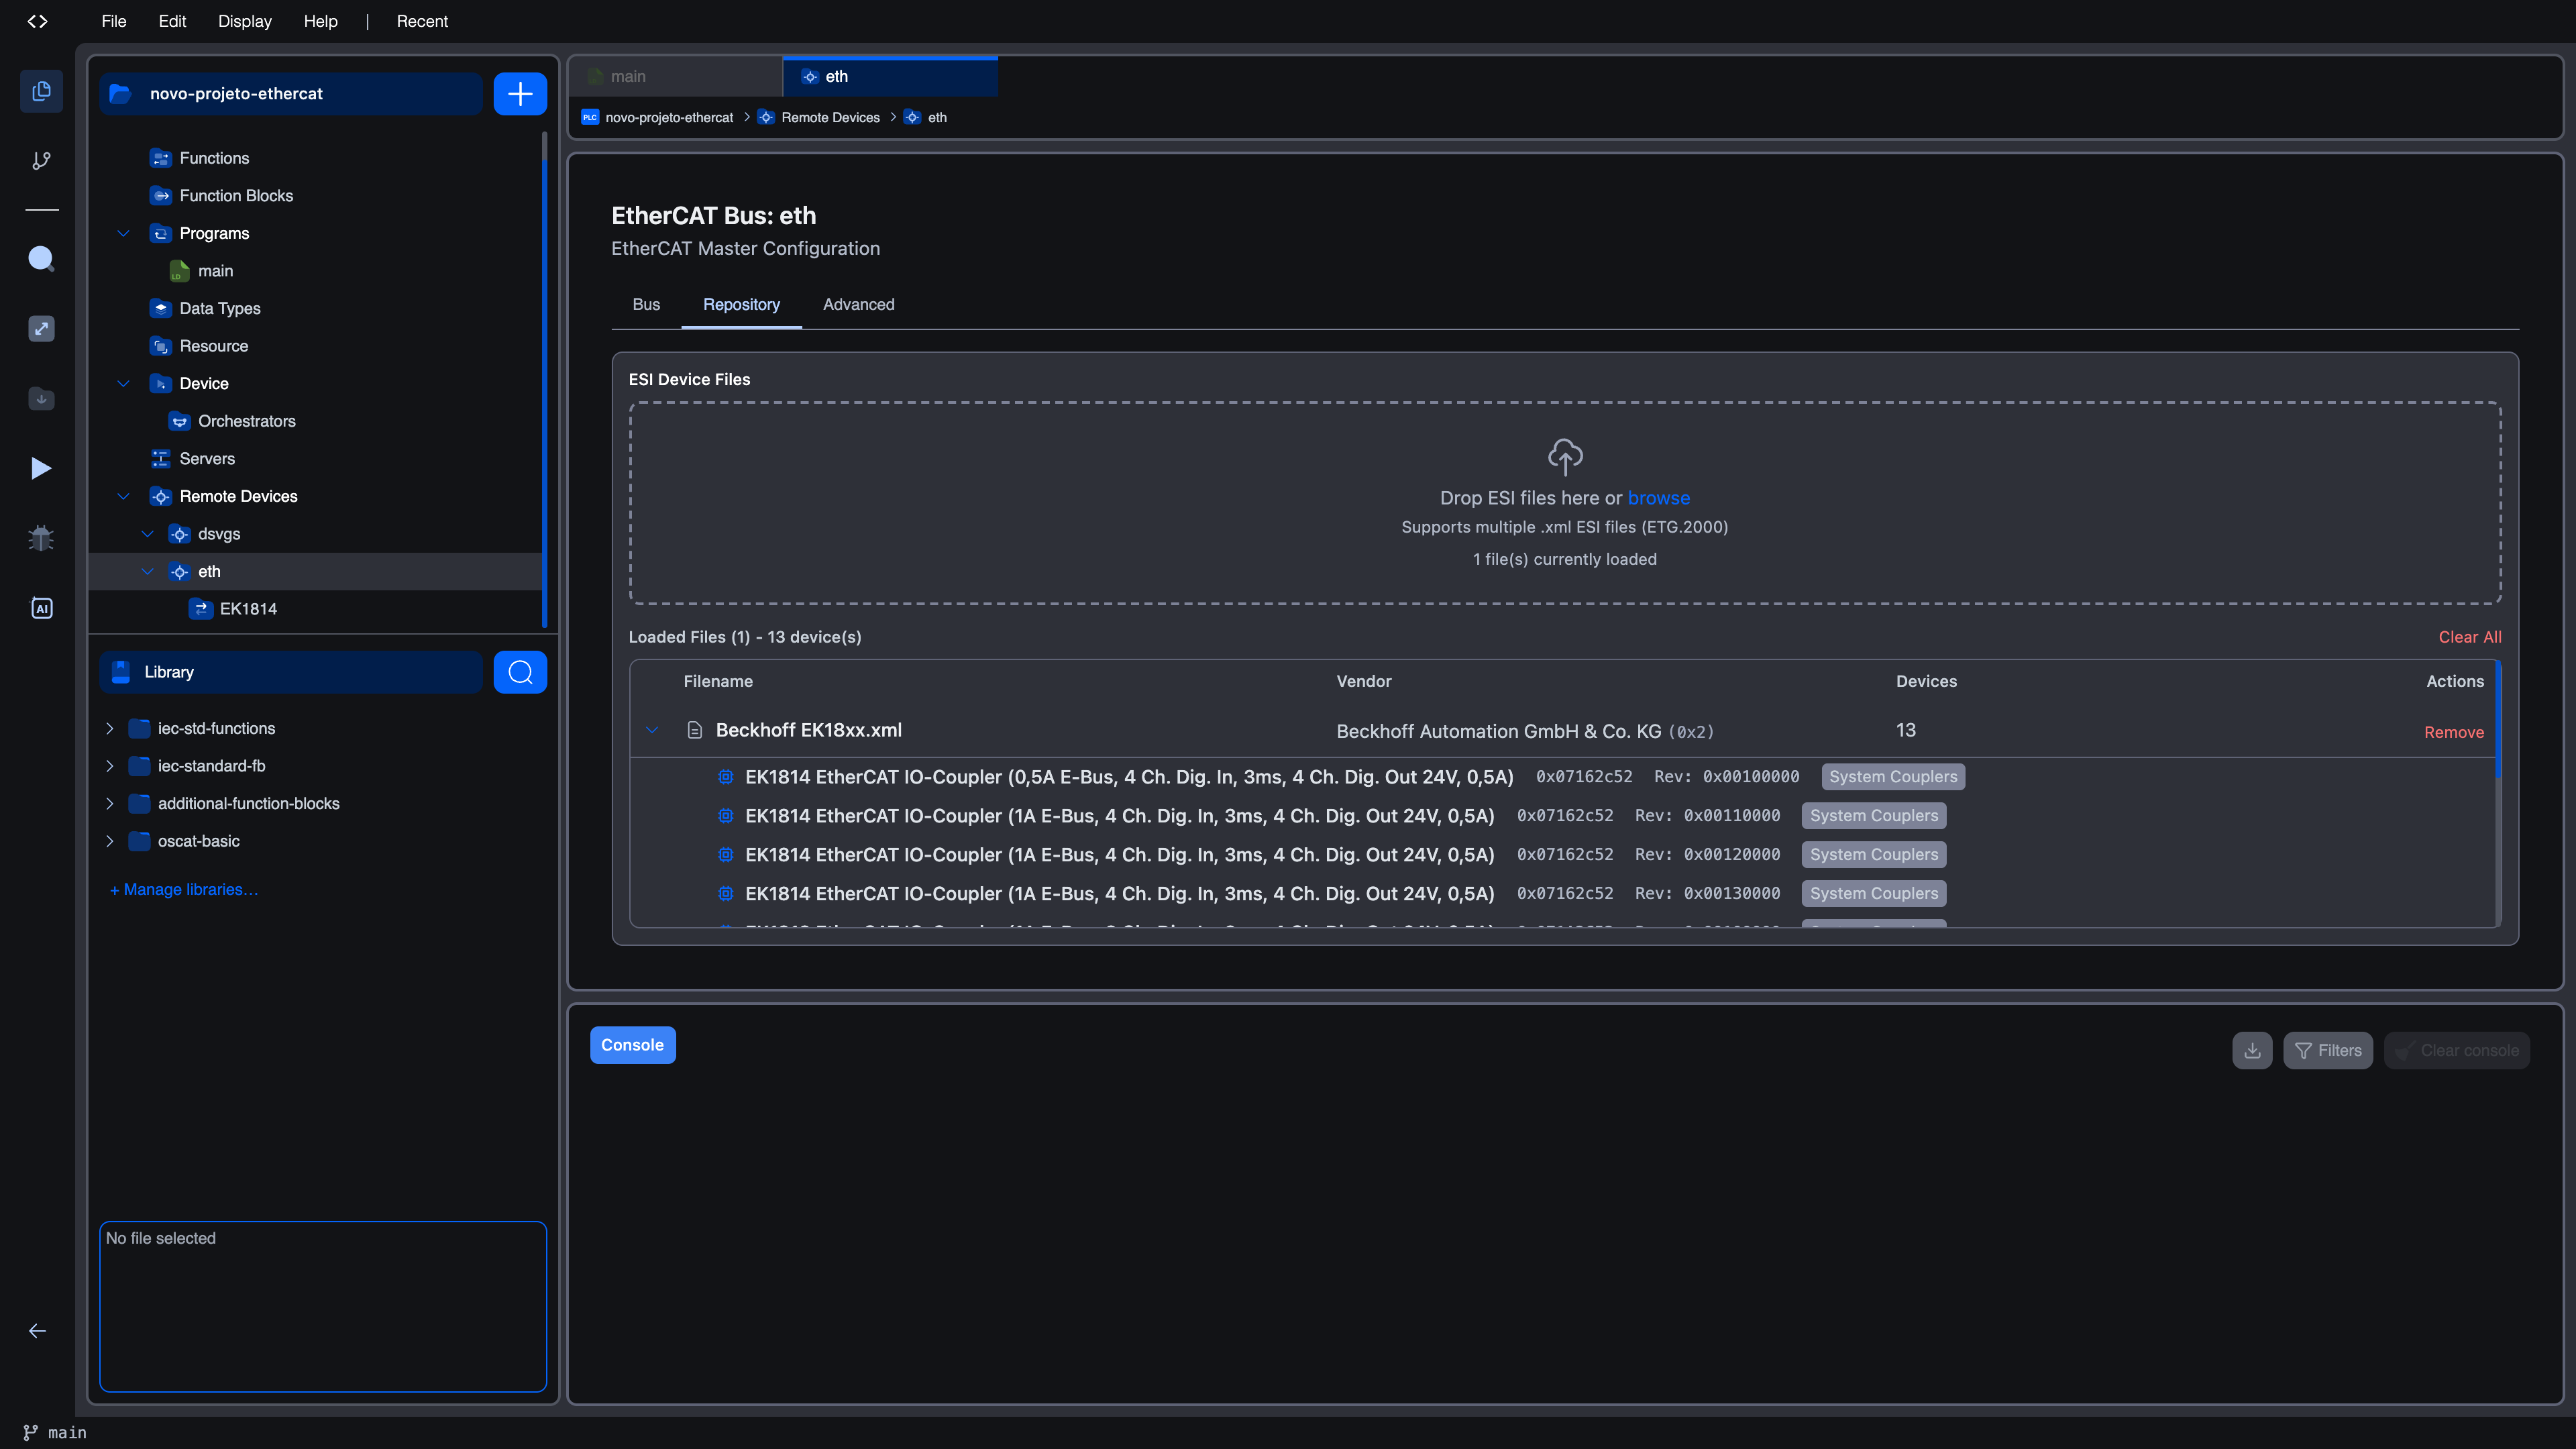Collapse the Programs tree node
Screen dimensions: 2576x1449
coord(123,233)
